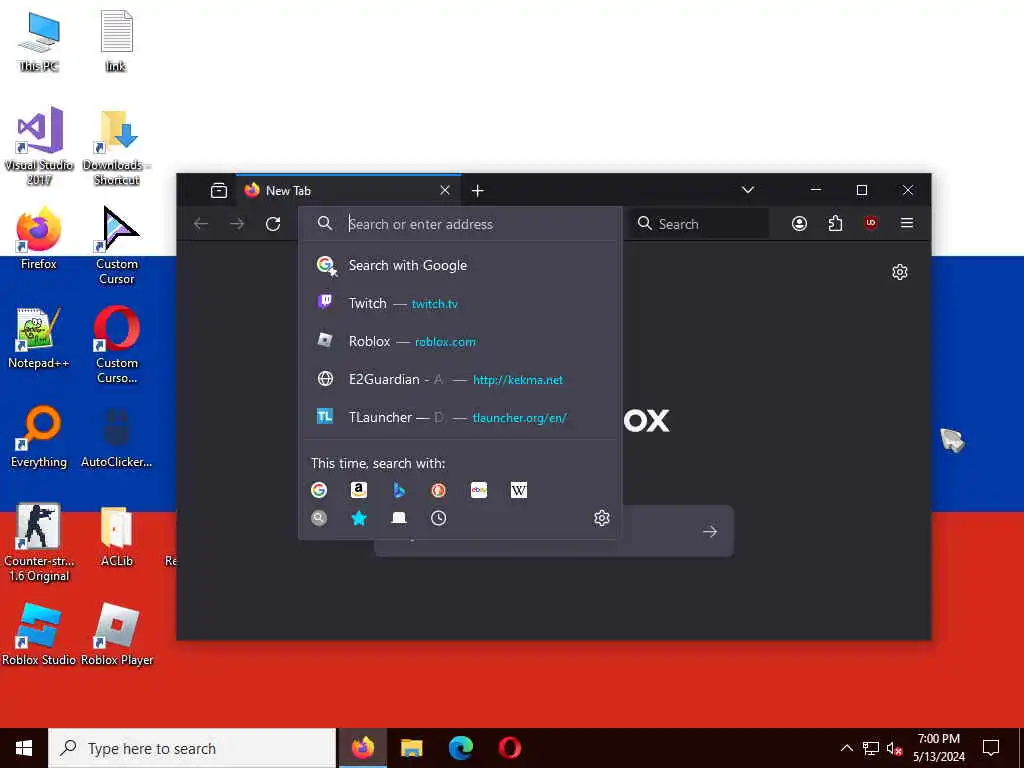Select the Notepad++ desktop shortcut
Image resolution: width=1024 pixels, height=768 pixels.
point(39,338)
